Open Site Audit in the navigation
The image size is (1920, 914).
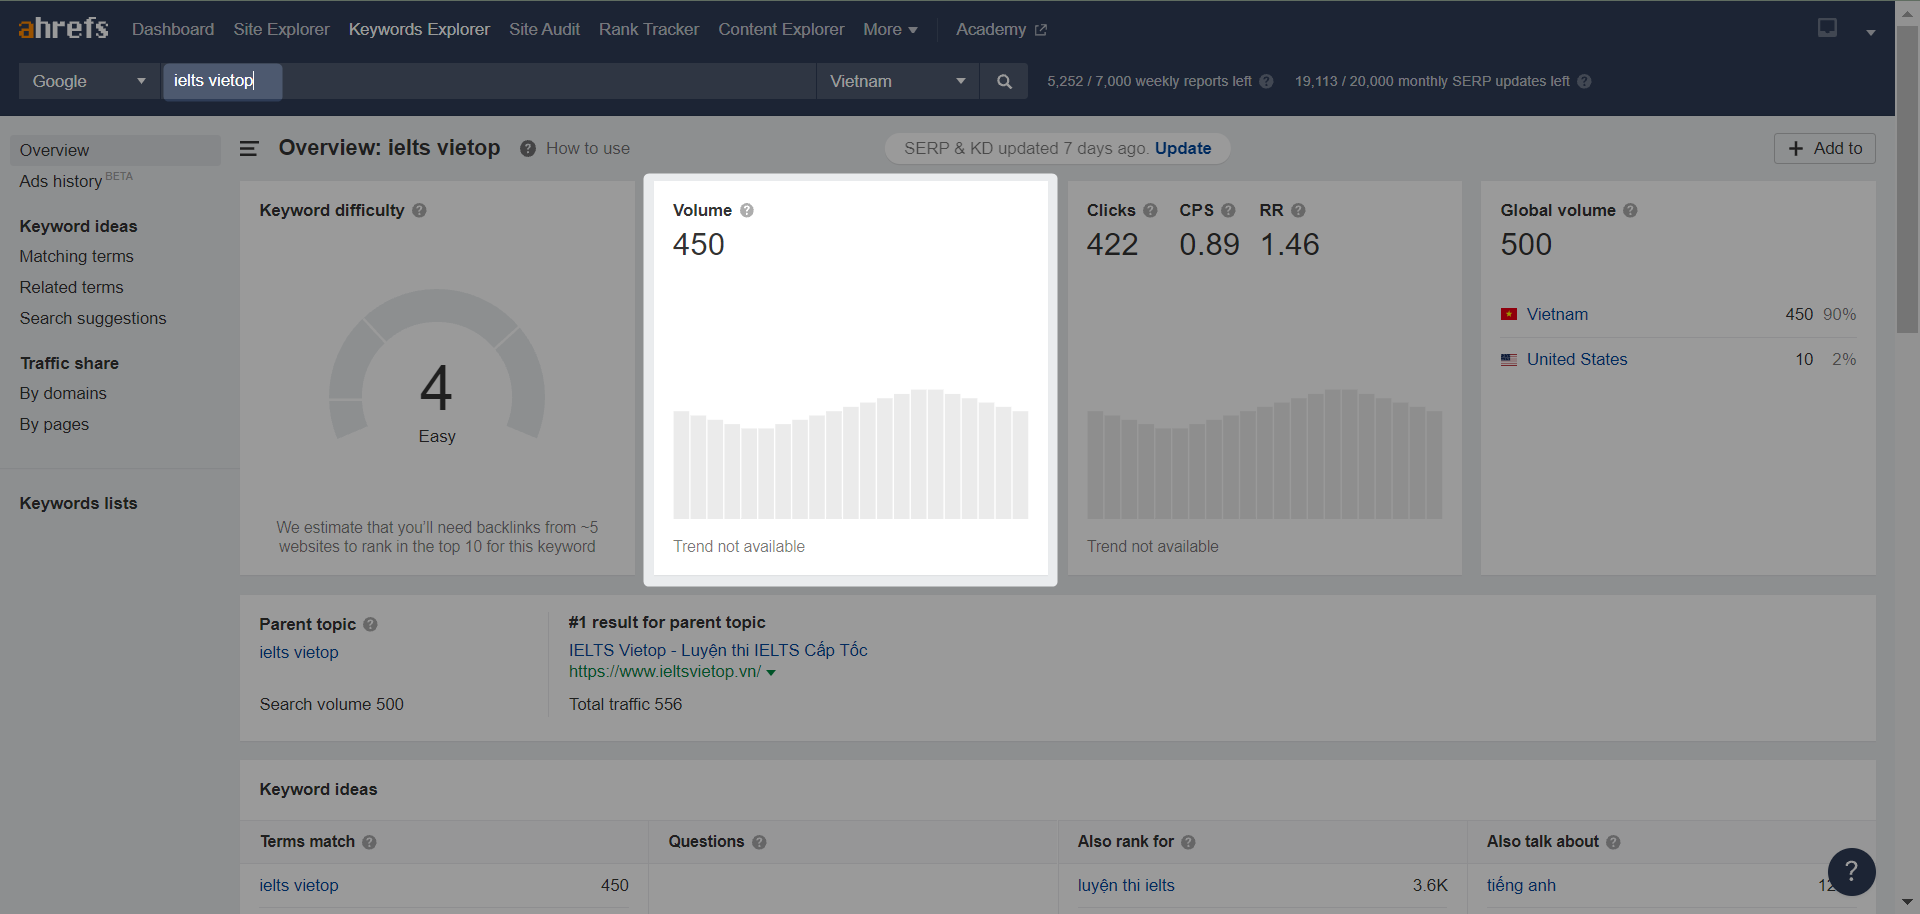544,29
